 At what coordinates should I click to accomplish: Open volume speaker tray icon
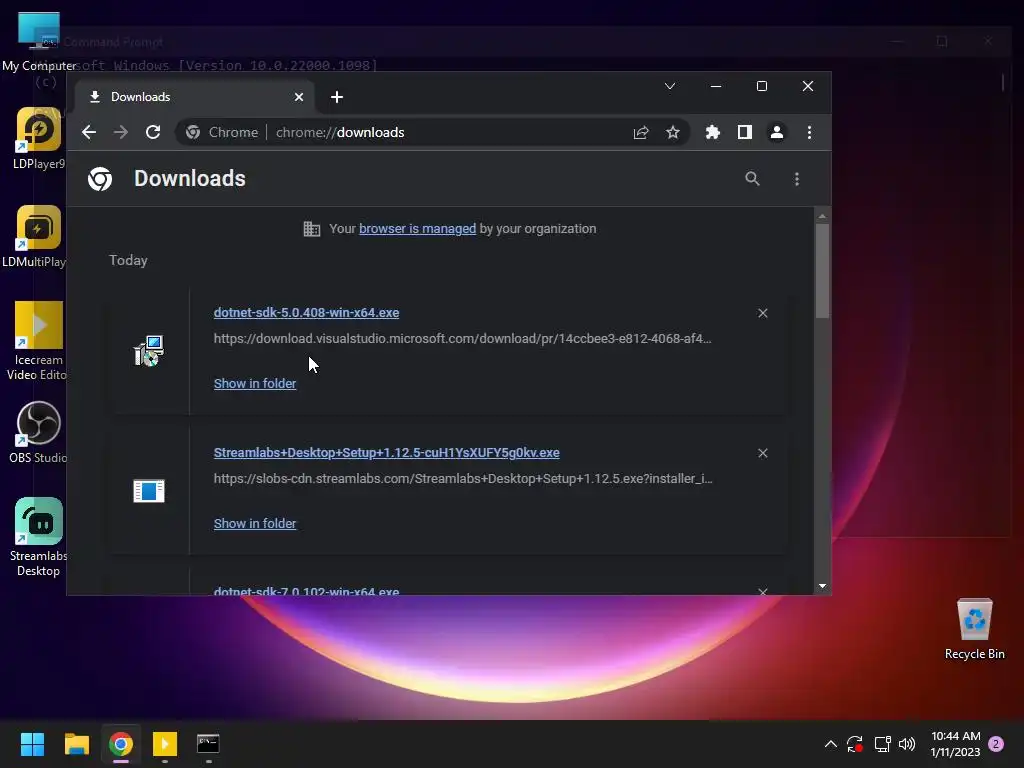point(907,744)
